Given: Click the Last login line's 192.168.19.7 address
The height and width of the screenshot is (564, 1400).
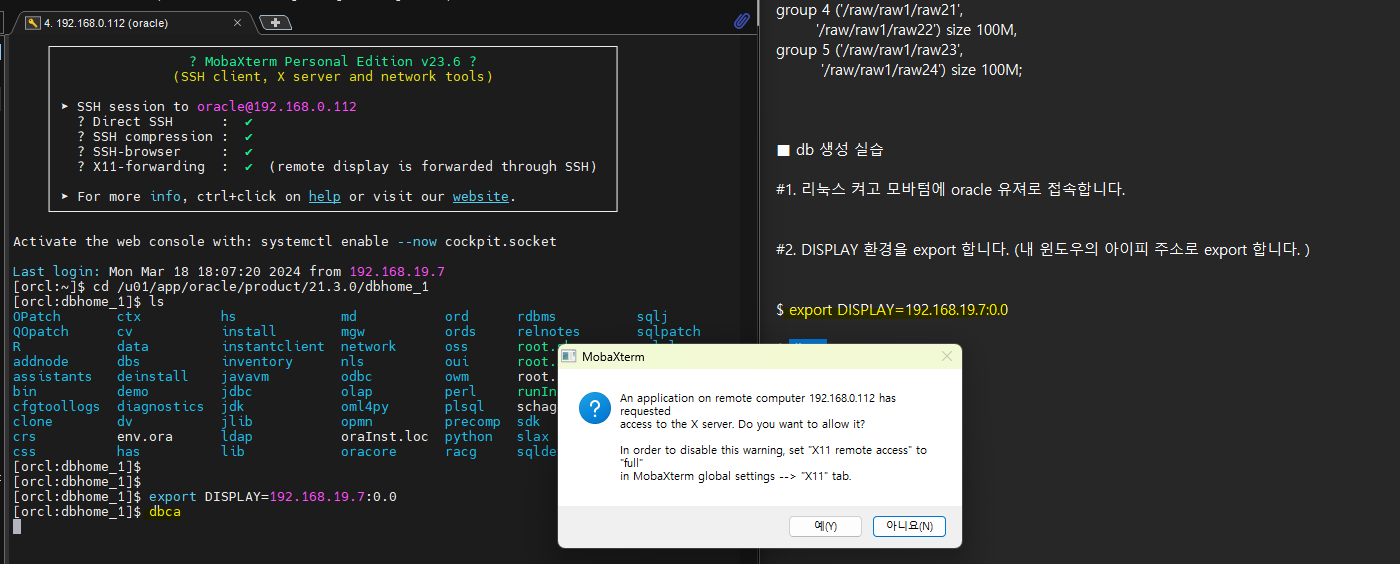Looking at the screenshot, I should pos(397,272).
